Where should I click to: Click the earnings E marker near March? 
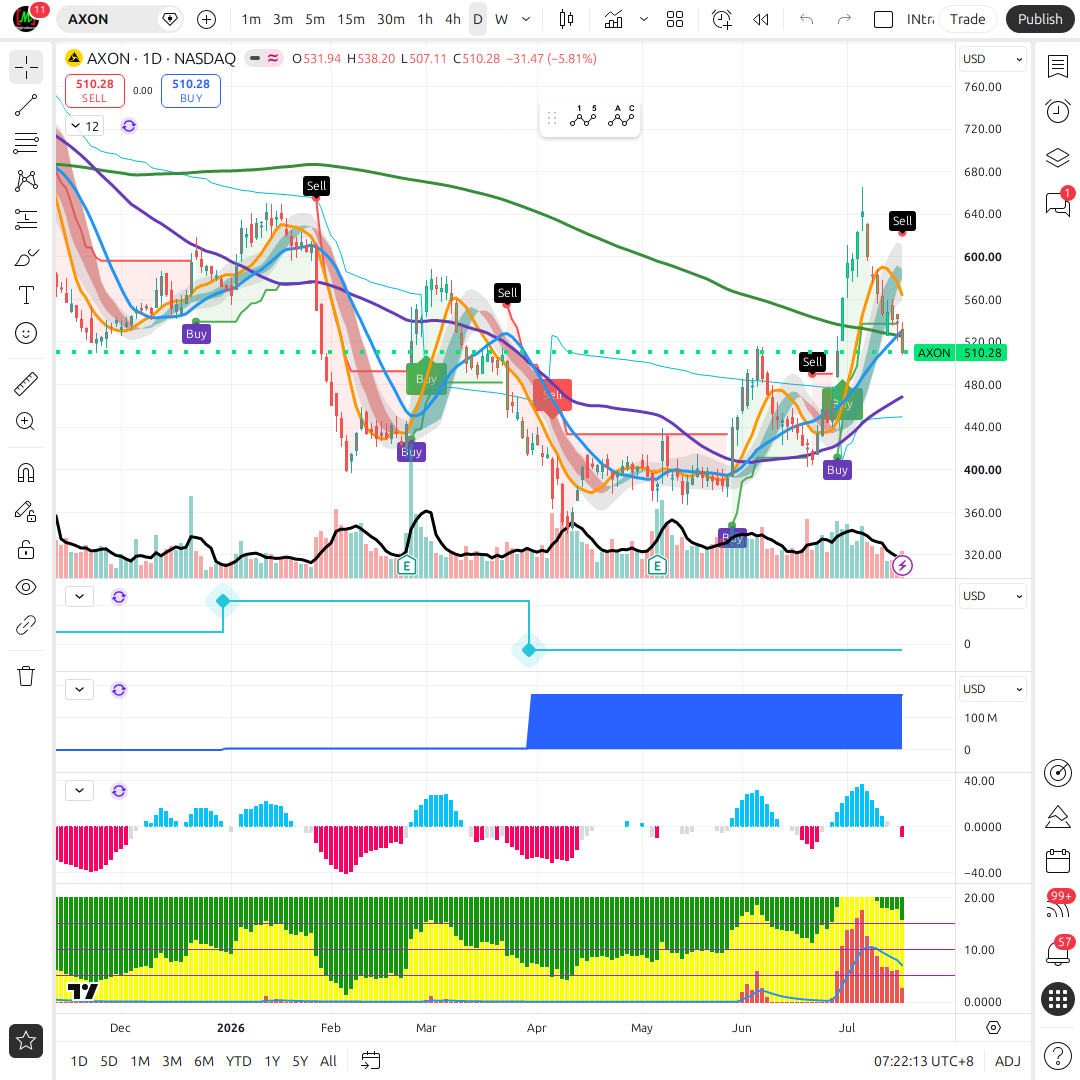pyautogui.click(x=406, y=566)
